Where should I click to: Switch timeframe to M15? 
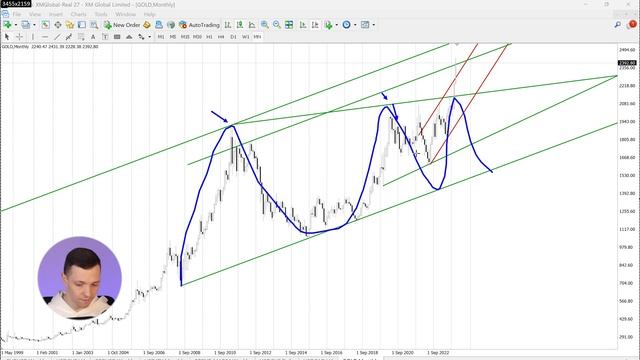coord(185,37)
